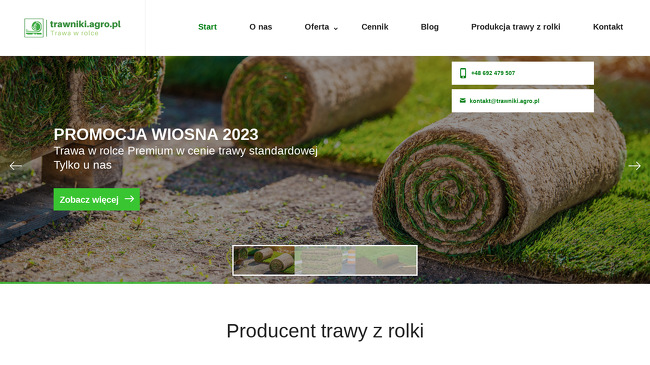The image size is (650, 365).
Task: Click the email envelope icon
Action: pos(463,100)
